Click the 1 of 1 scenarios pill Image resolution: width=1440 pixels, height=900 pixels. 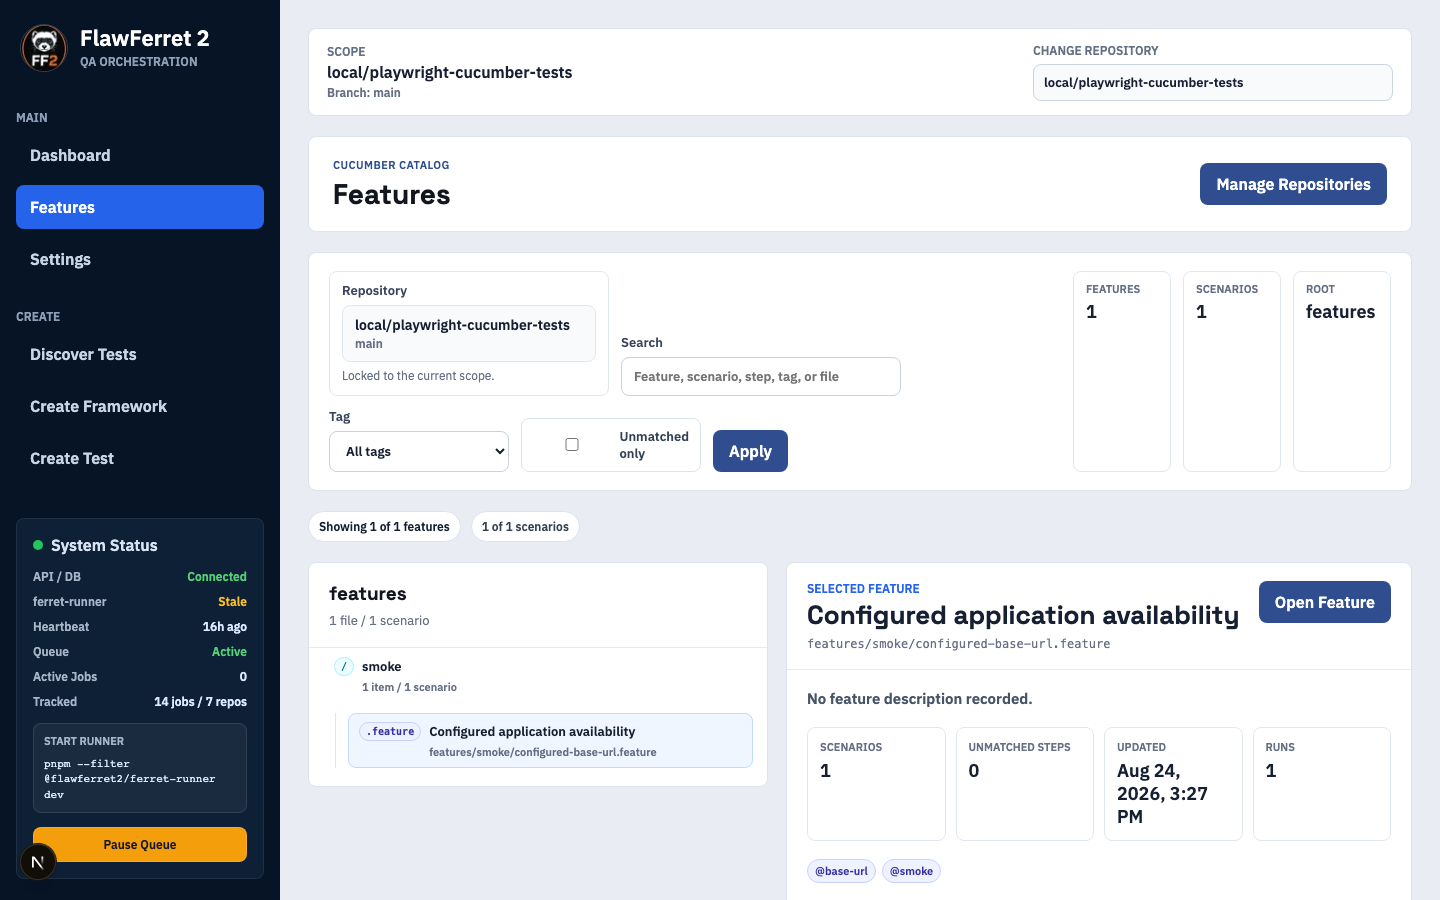coord(525,526)
